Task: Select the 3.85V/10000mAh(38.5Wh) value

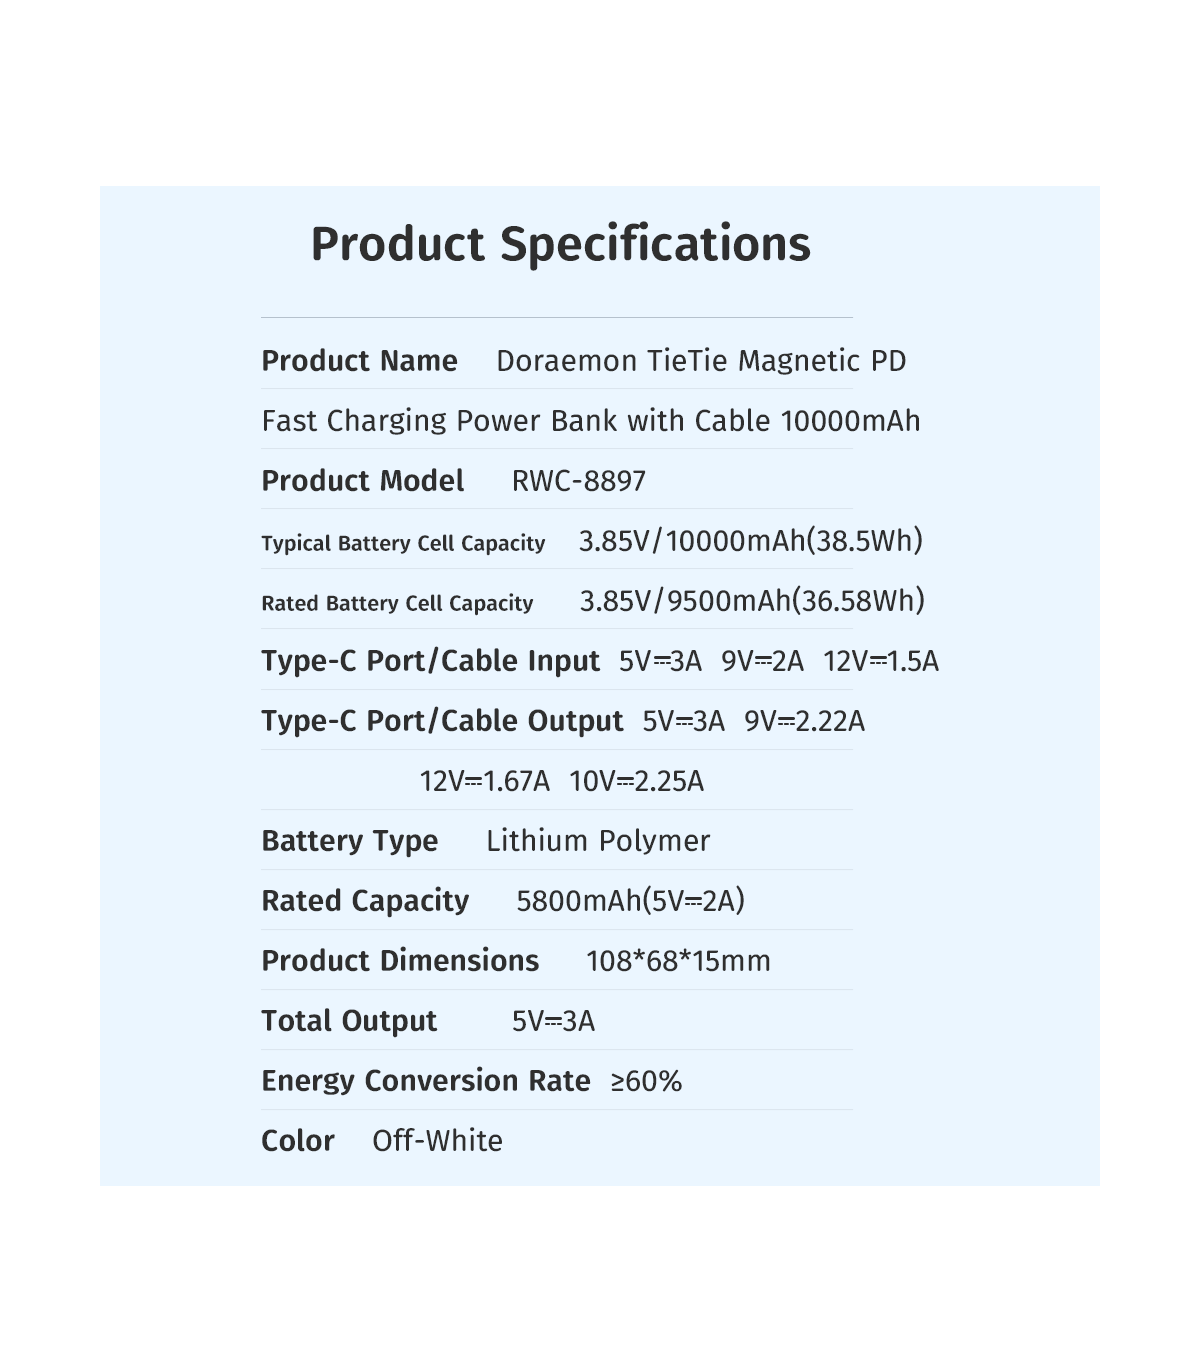Action: click(x=750, y=541)
